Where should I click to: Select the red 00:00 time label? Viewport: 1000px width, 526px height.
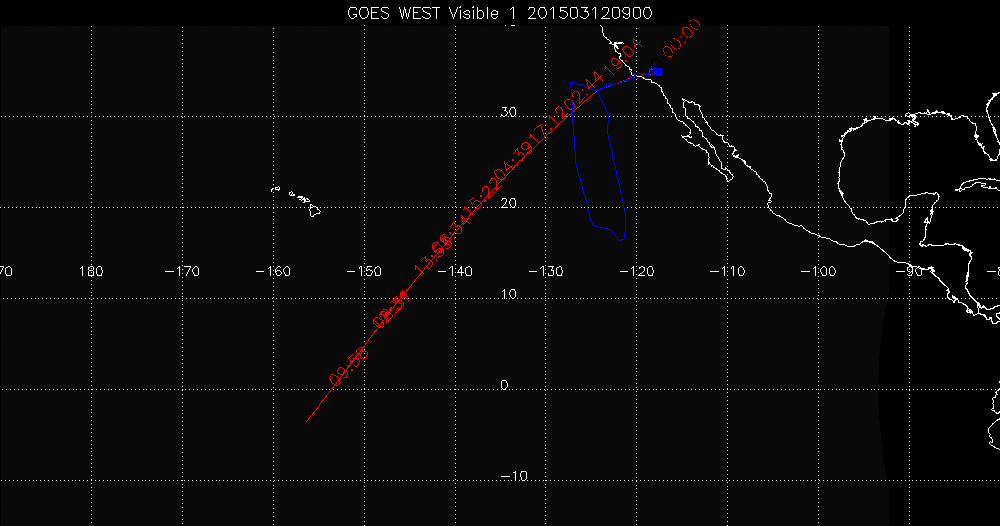click(681, 38)
